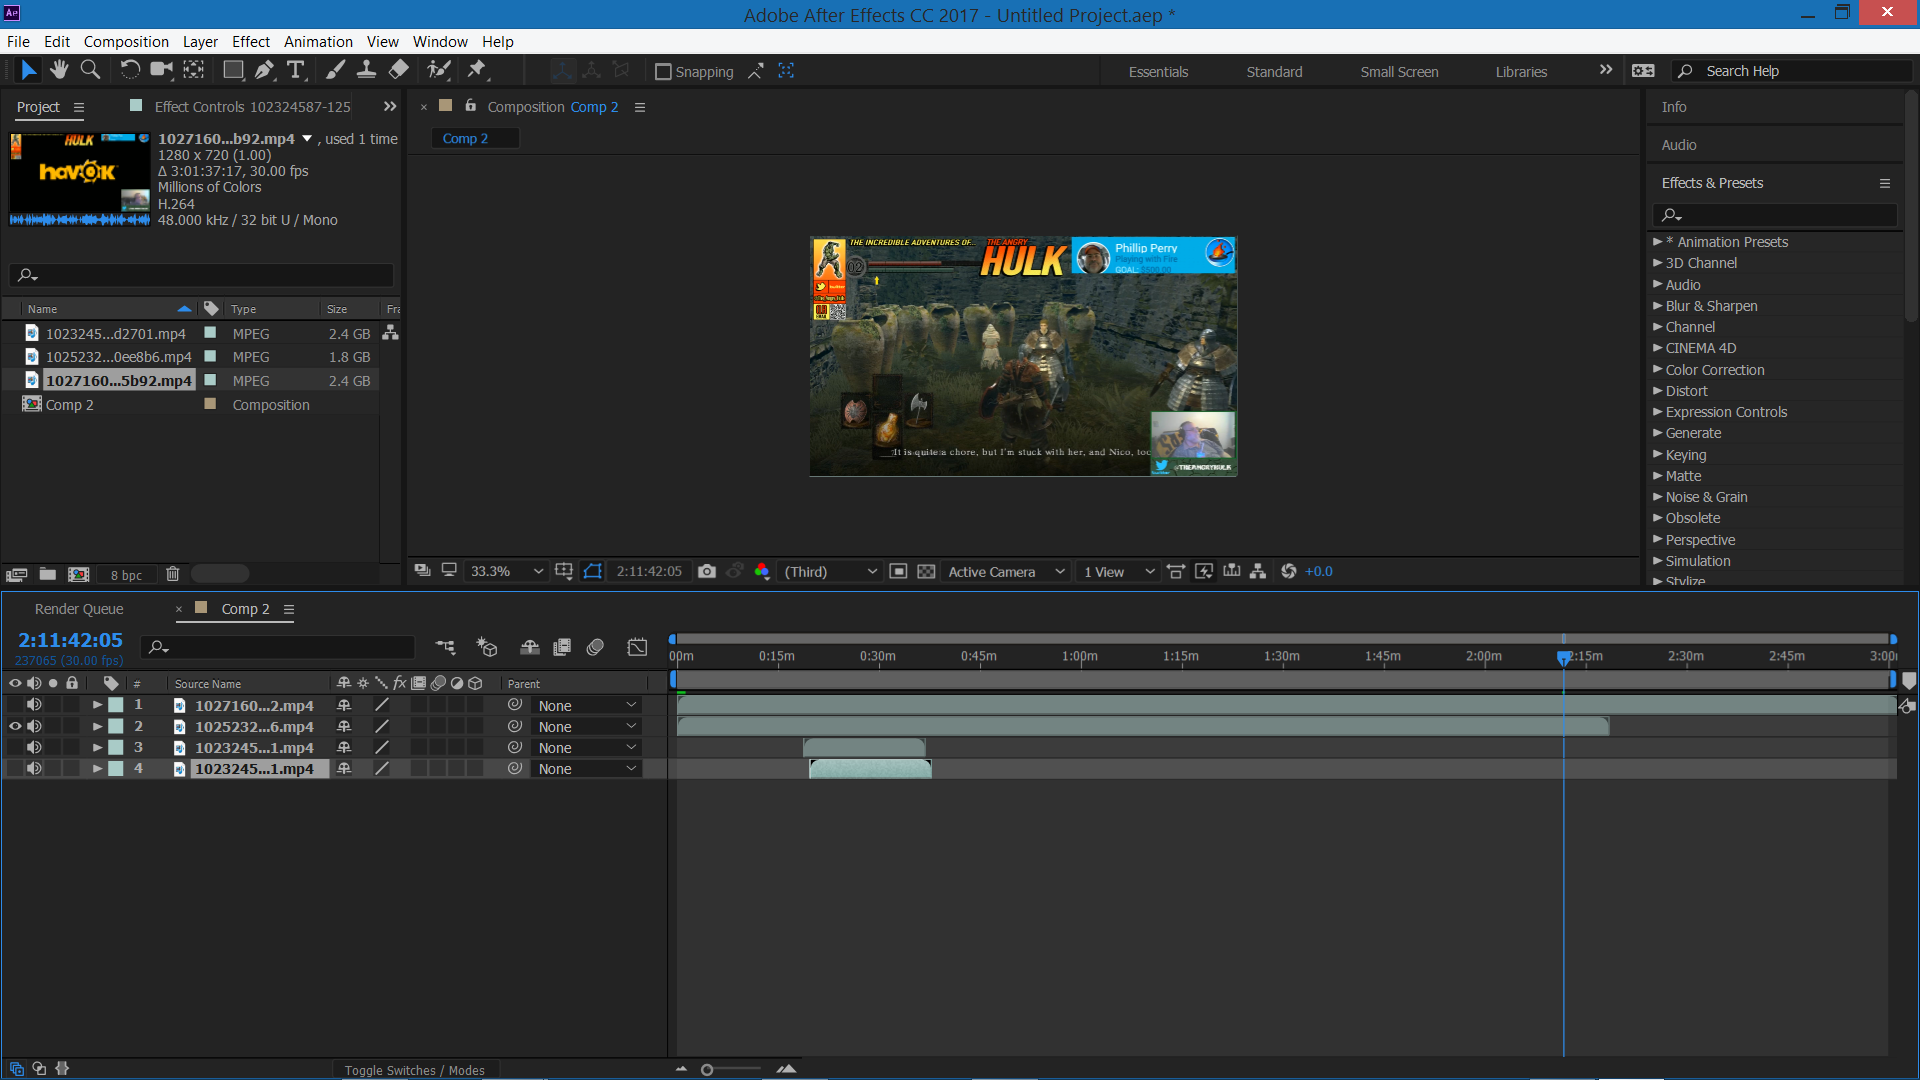1920x1080 pixels.
Task: Select the Hand tool
Action: coord(60,70)
